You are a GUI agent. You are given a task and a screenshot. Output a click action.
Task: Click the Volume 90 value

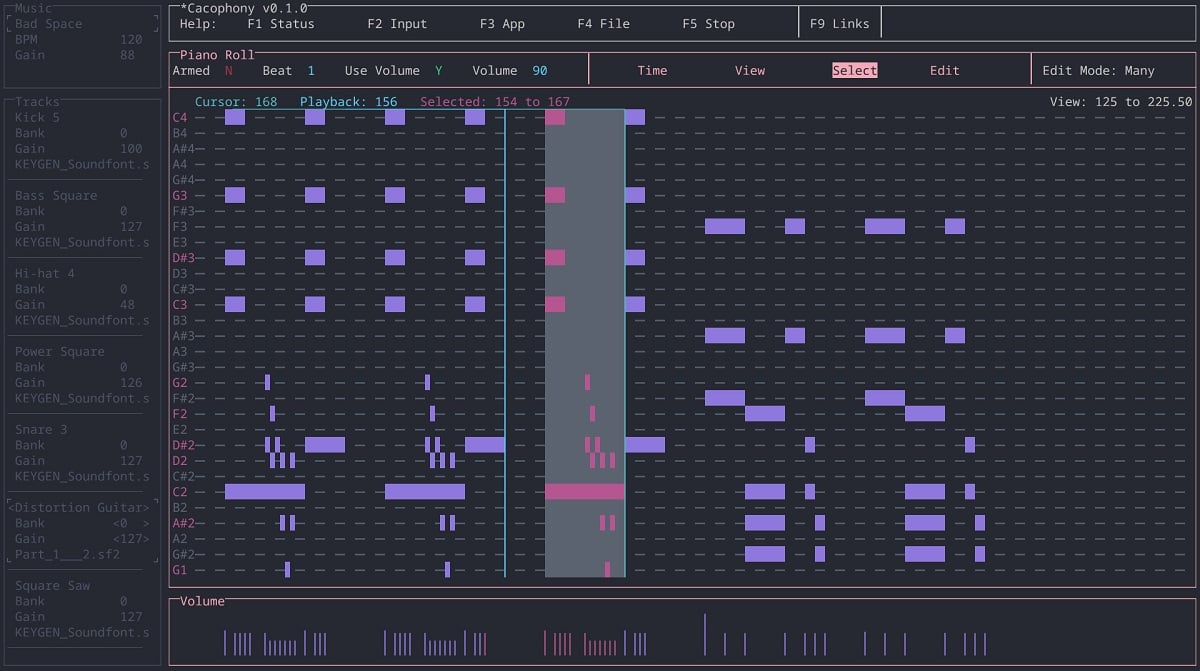[539, 71]
